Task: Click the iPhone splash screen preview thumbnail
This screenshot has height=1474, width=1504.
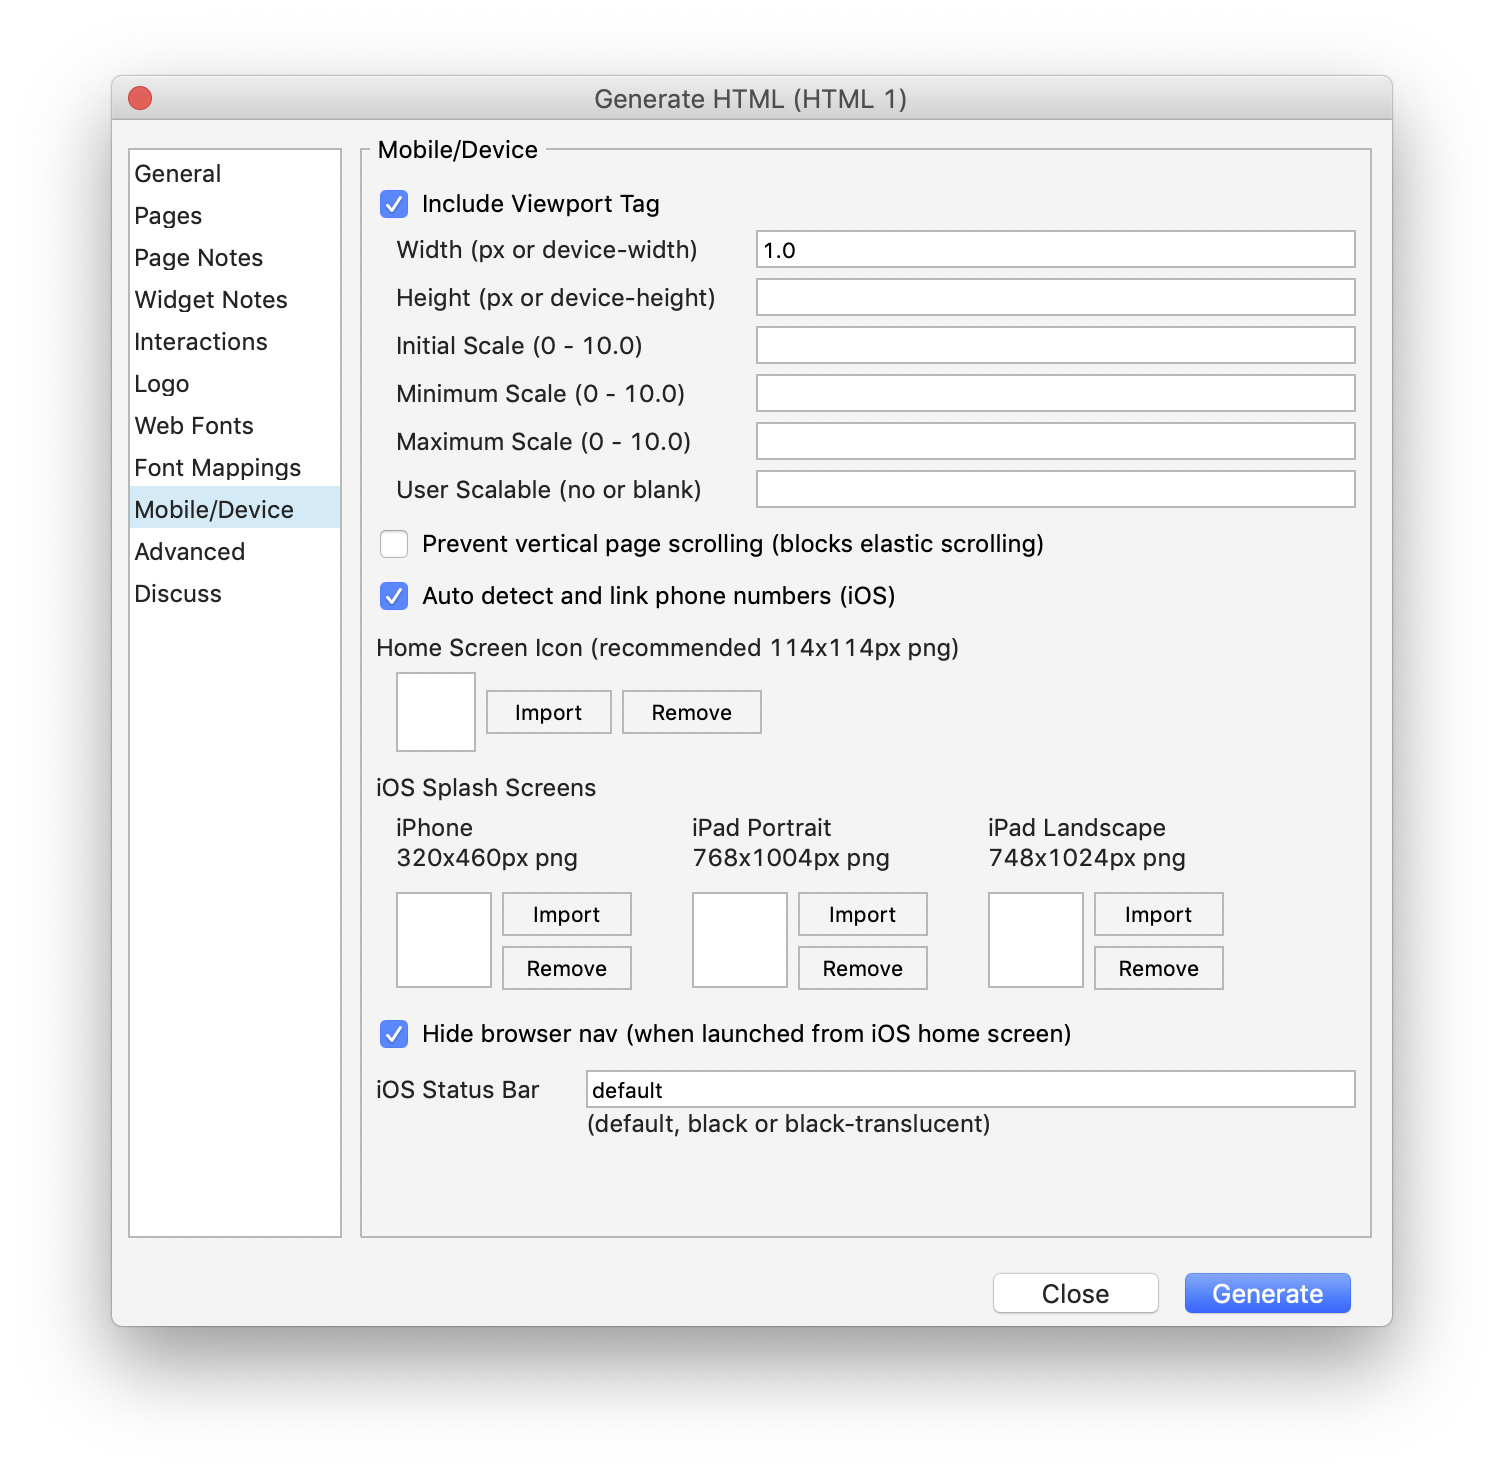Action: point(444,940)
